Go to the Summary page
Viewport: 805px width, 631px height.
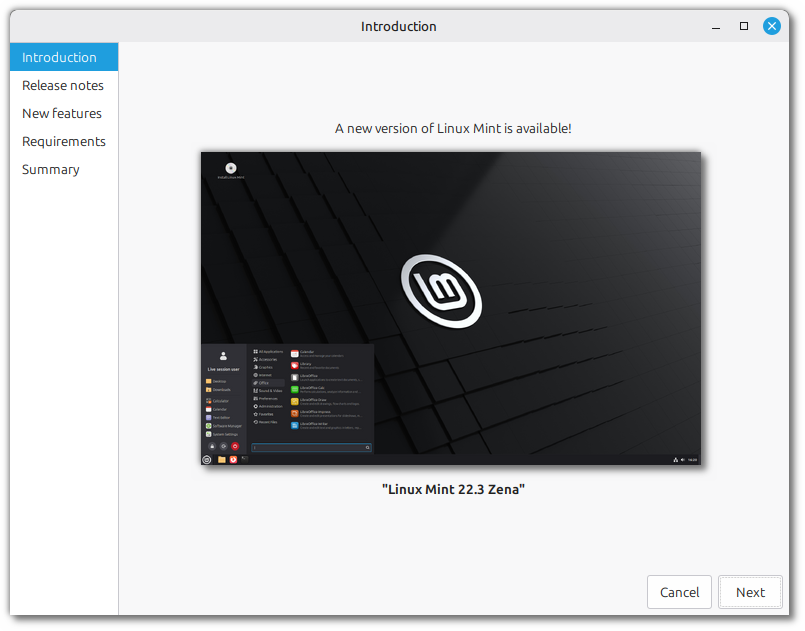(x=50, y=169)
